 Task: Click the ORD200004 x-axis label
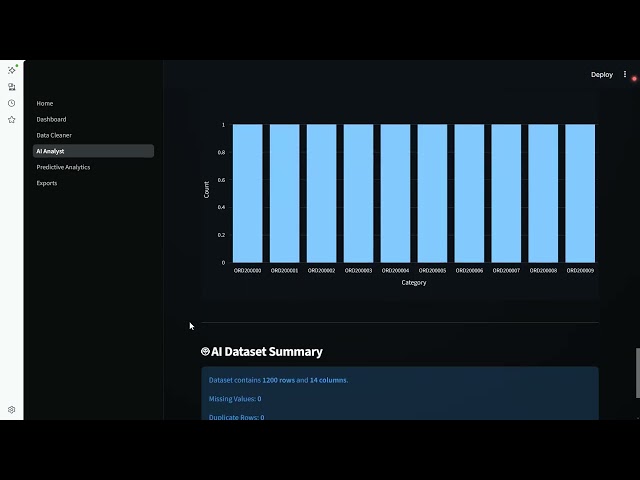pyautogui.click(x=395, y=270)
